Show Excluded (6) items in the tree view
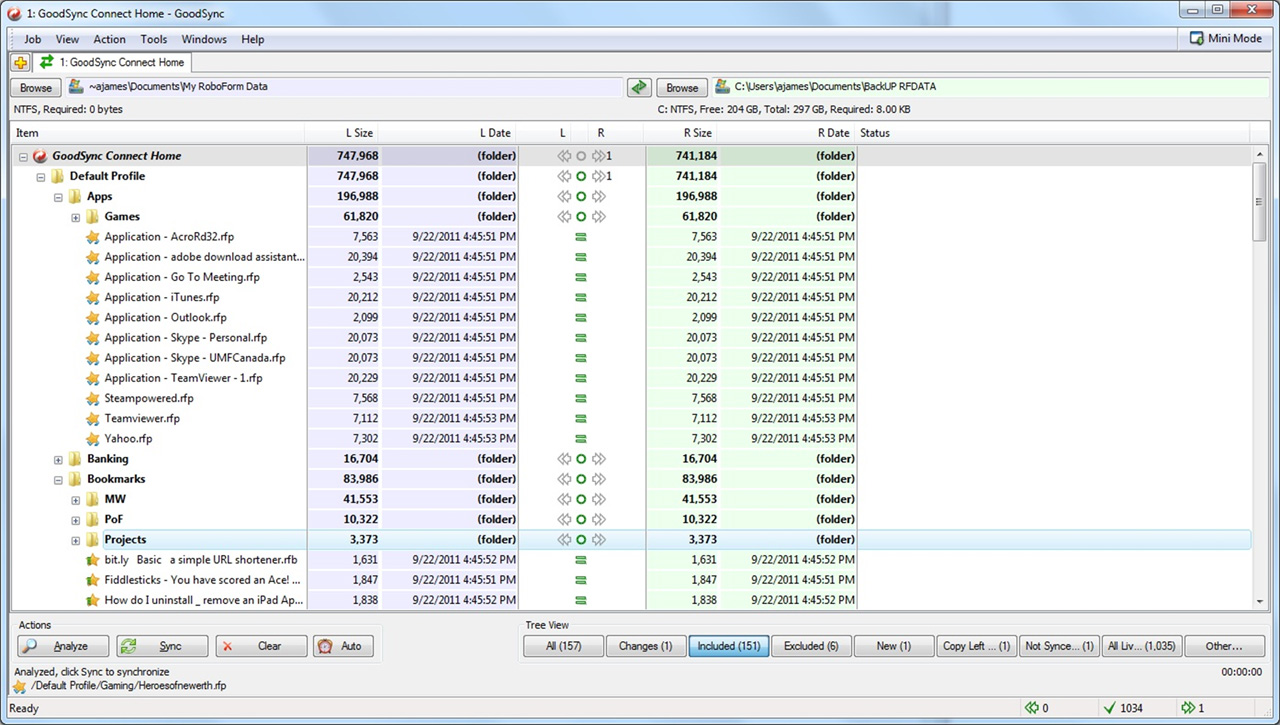The image size is (1280, 725). coord(810,646)
